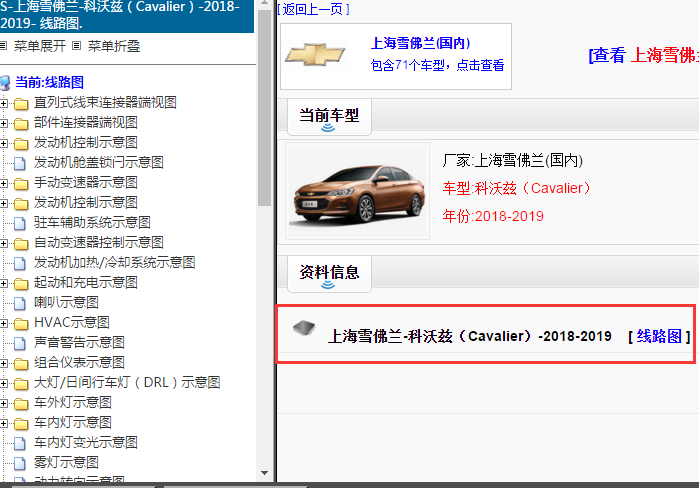Click 菜单折叠 text label
Screen dimensions: 699x488
click(114, 46)
